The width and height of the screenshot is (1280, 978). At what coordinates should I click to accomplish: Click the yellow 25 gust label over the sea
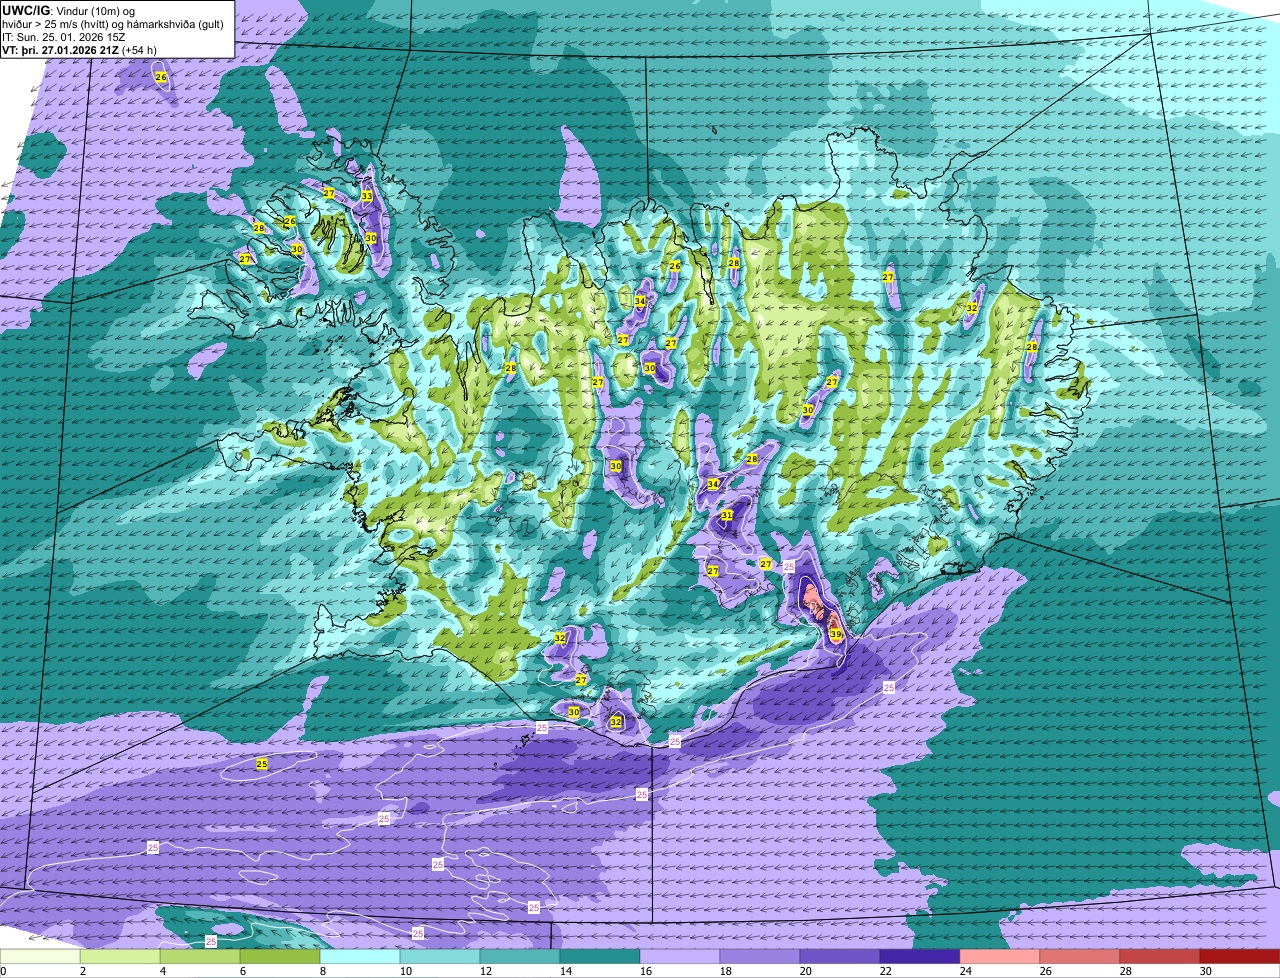tap(262, 764)
